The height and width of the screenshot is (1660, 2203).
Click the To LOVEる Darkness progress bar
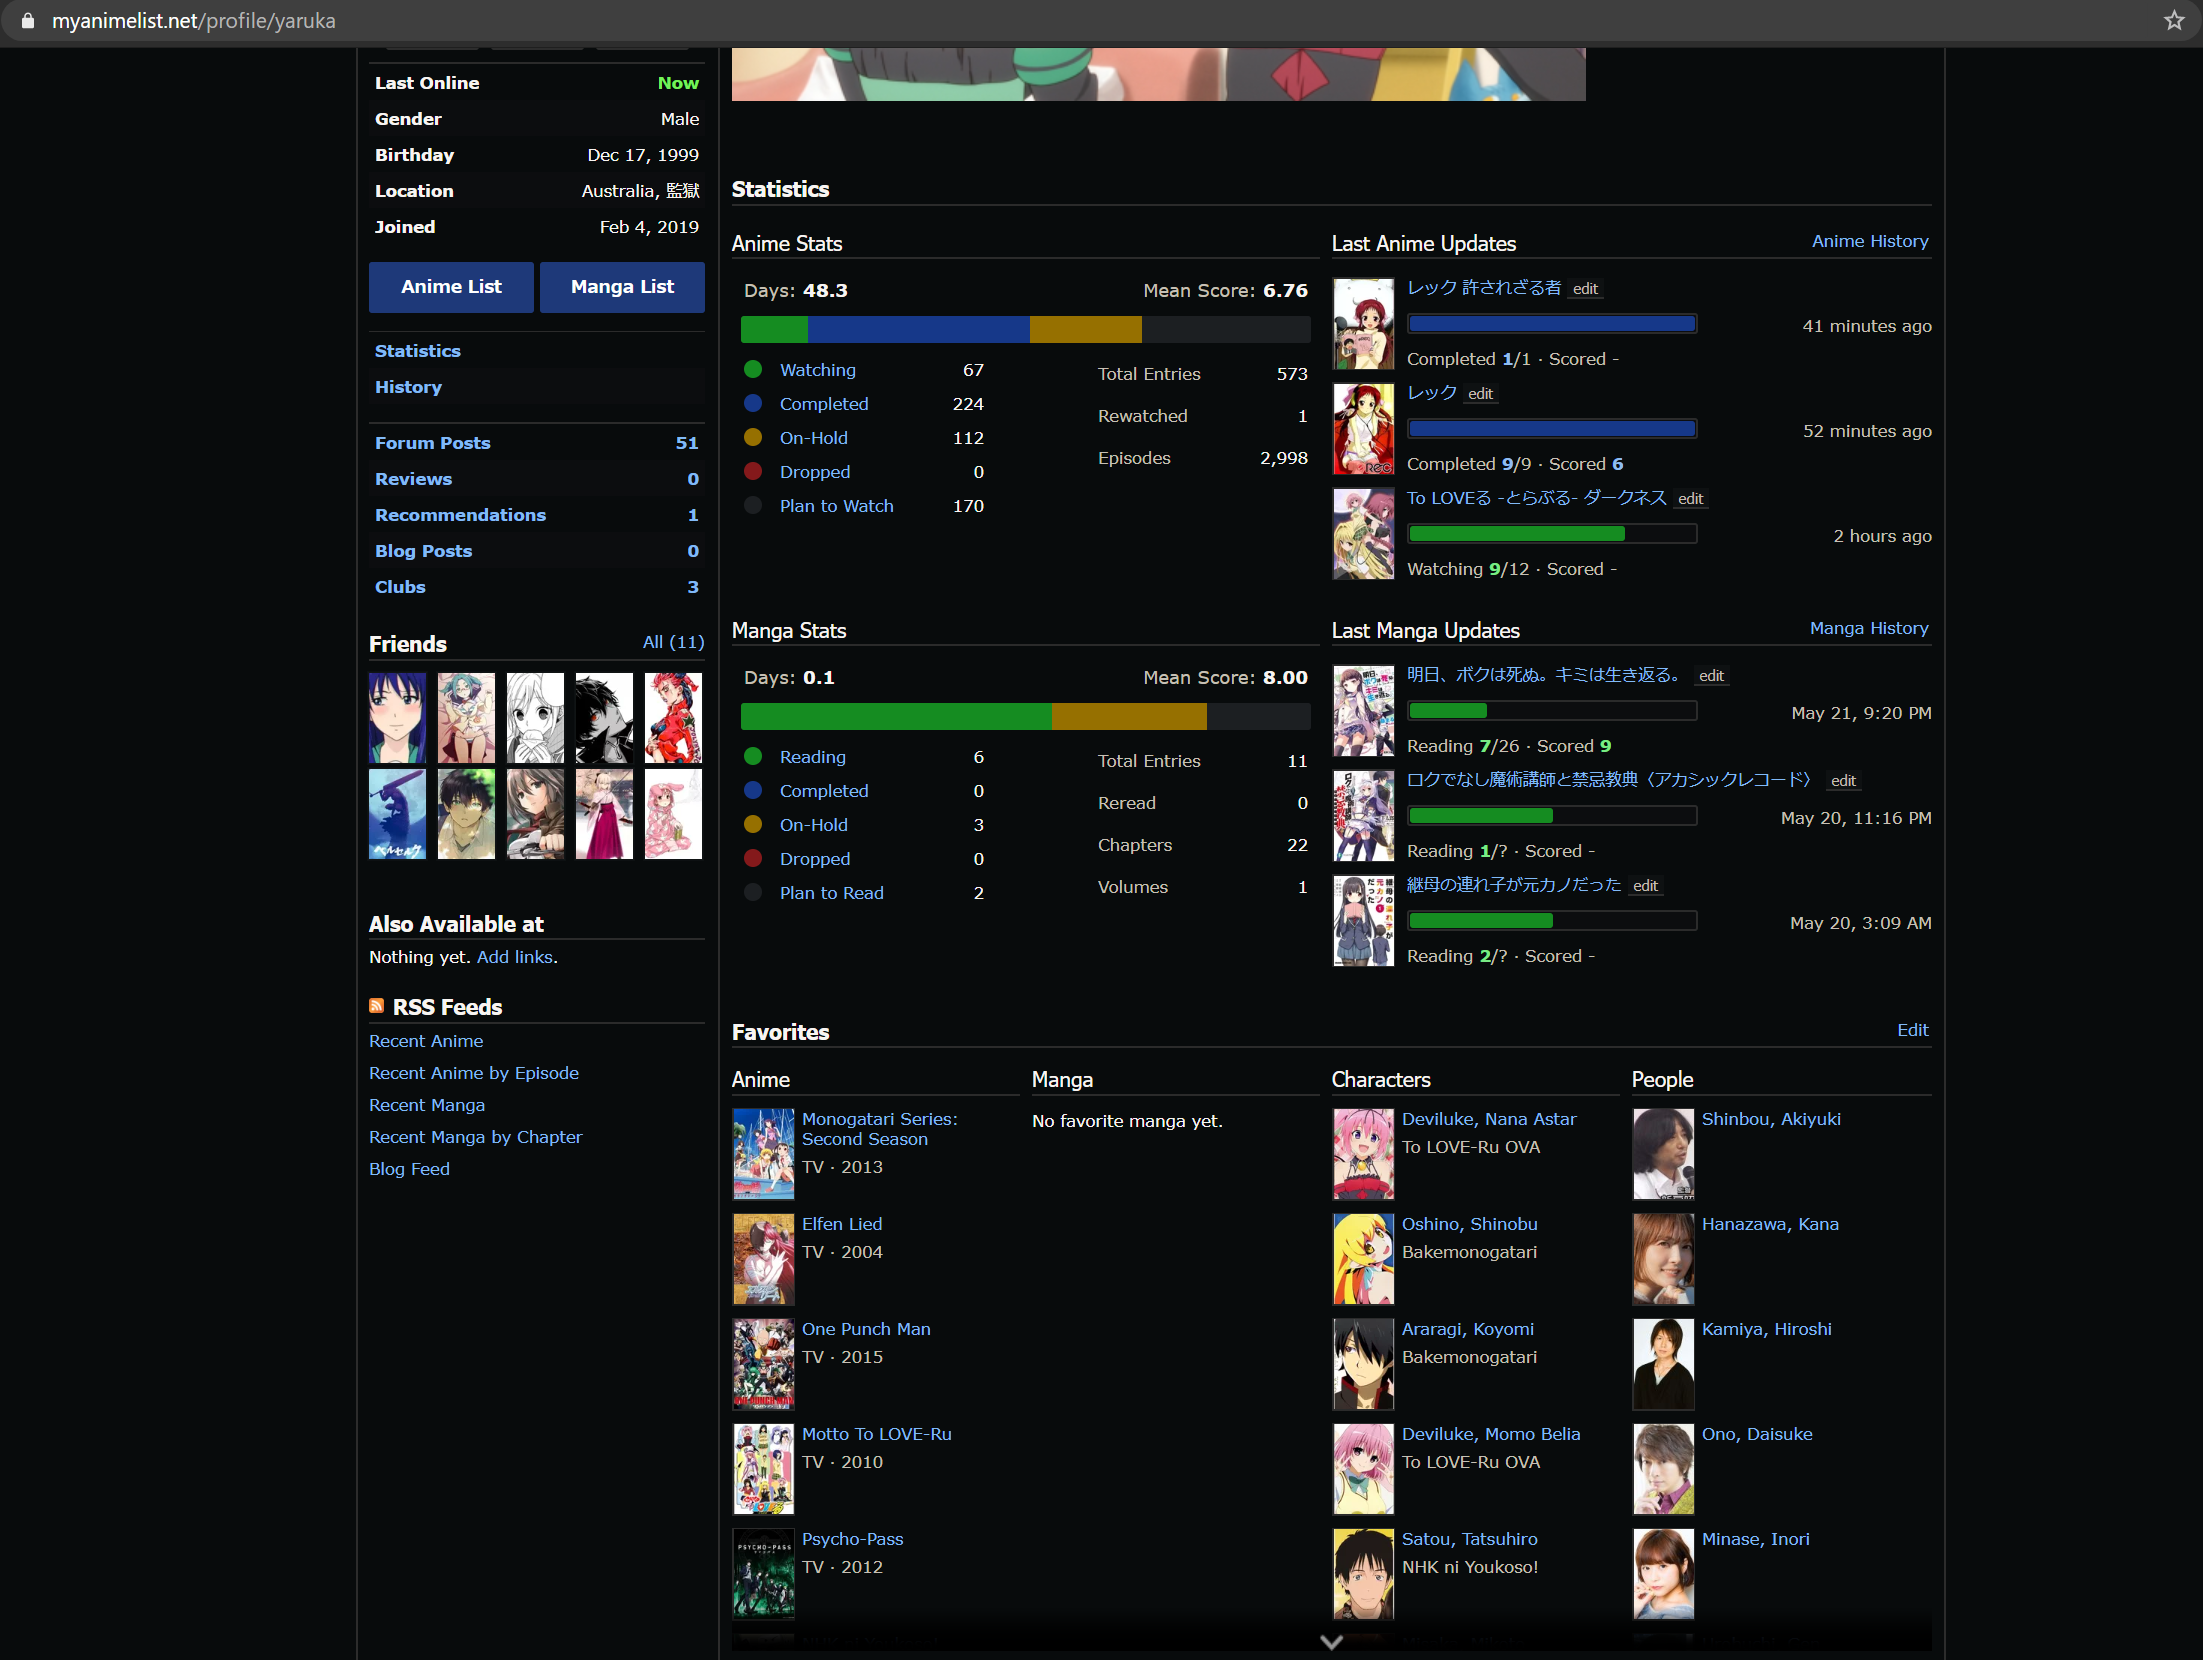(x=1551, y=534)
